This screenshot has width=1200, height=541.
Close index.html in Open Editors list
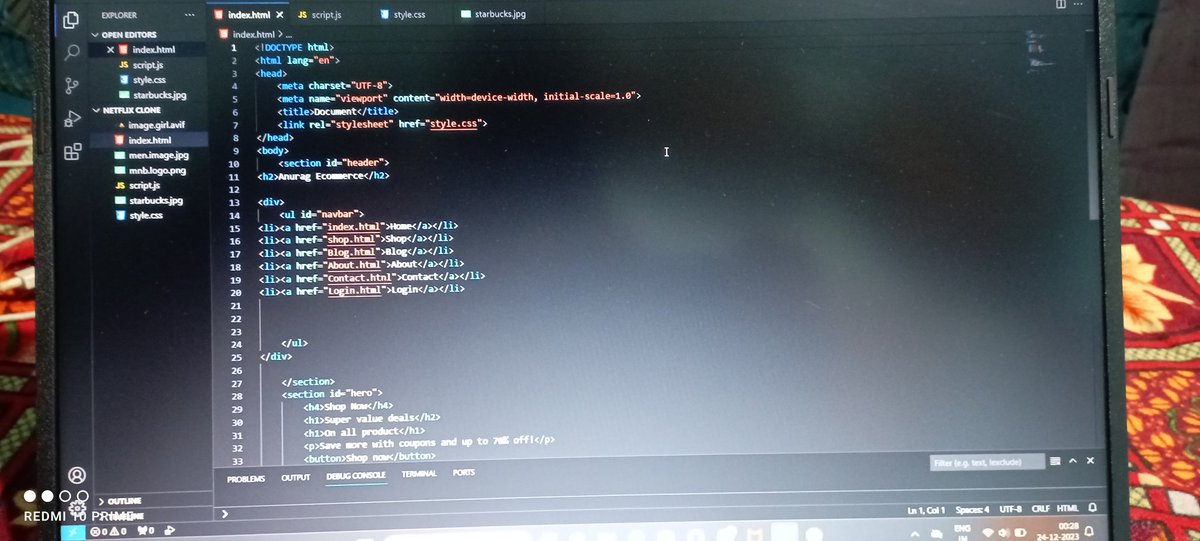coord(110,49)
